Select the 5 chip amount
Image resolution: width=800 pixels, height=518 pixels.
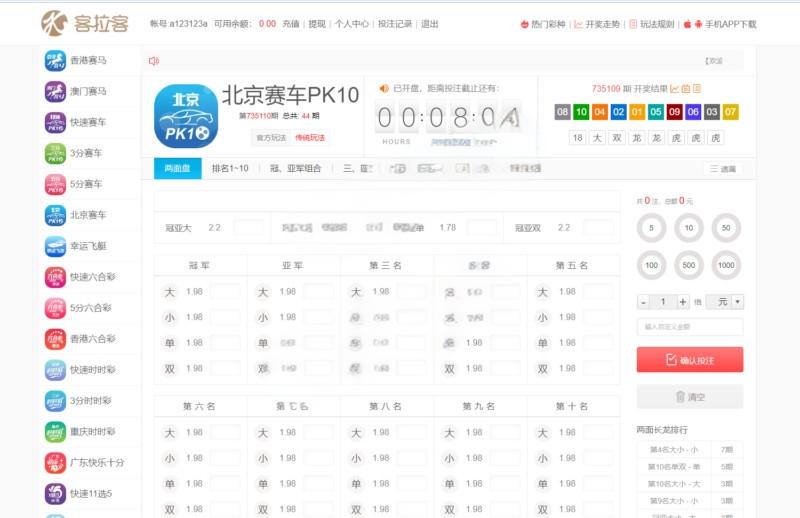(651, 228)
